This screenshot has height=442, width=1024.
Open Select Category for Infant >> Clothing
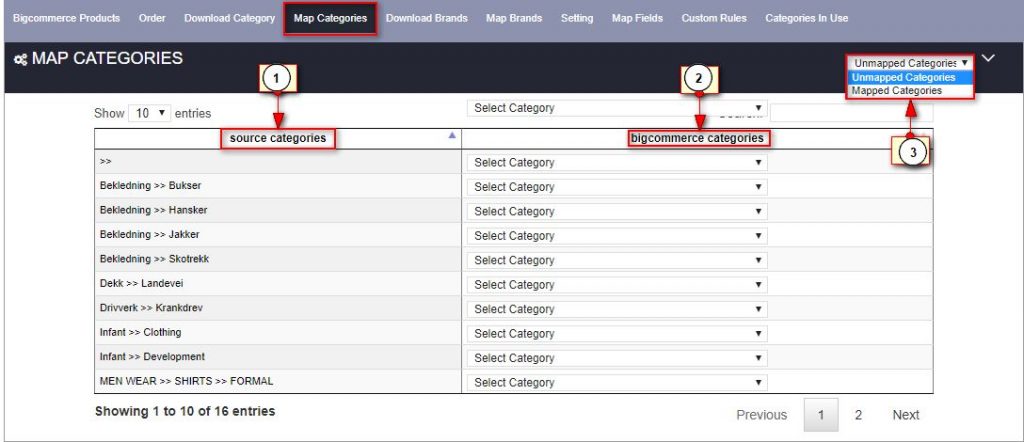pyautogui.click(x=617, y=334)
